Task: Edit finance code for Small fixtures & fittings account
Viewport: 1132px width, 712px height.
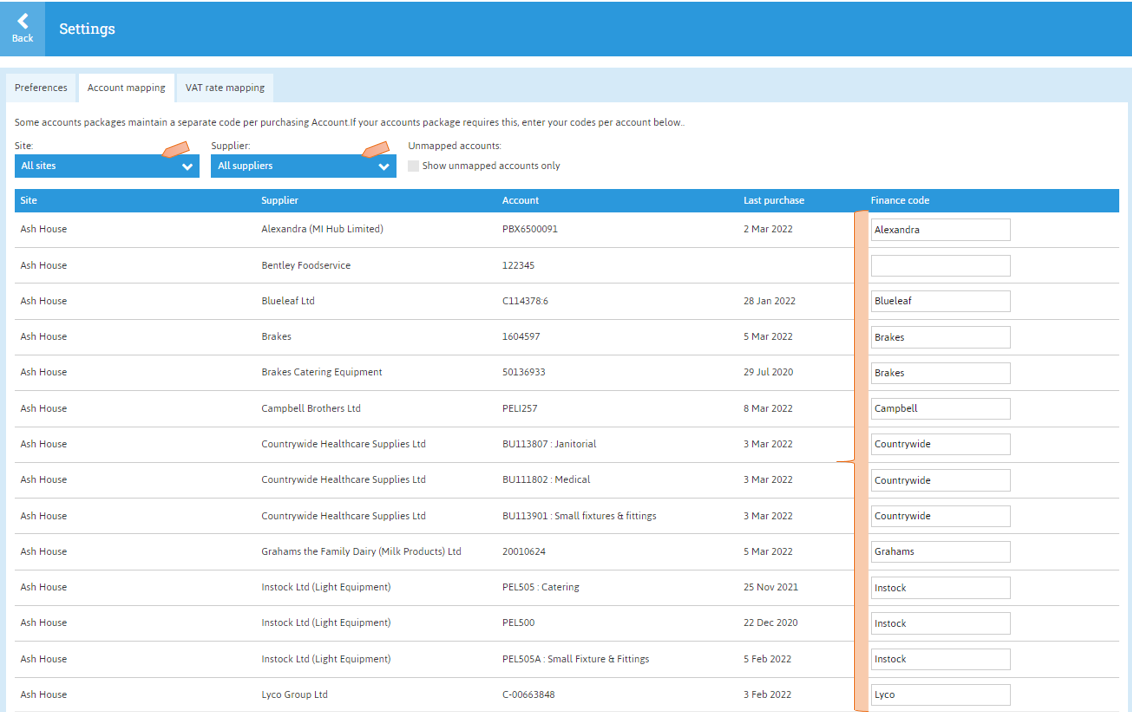Action: [x=940, y=516]
